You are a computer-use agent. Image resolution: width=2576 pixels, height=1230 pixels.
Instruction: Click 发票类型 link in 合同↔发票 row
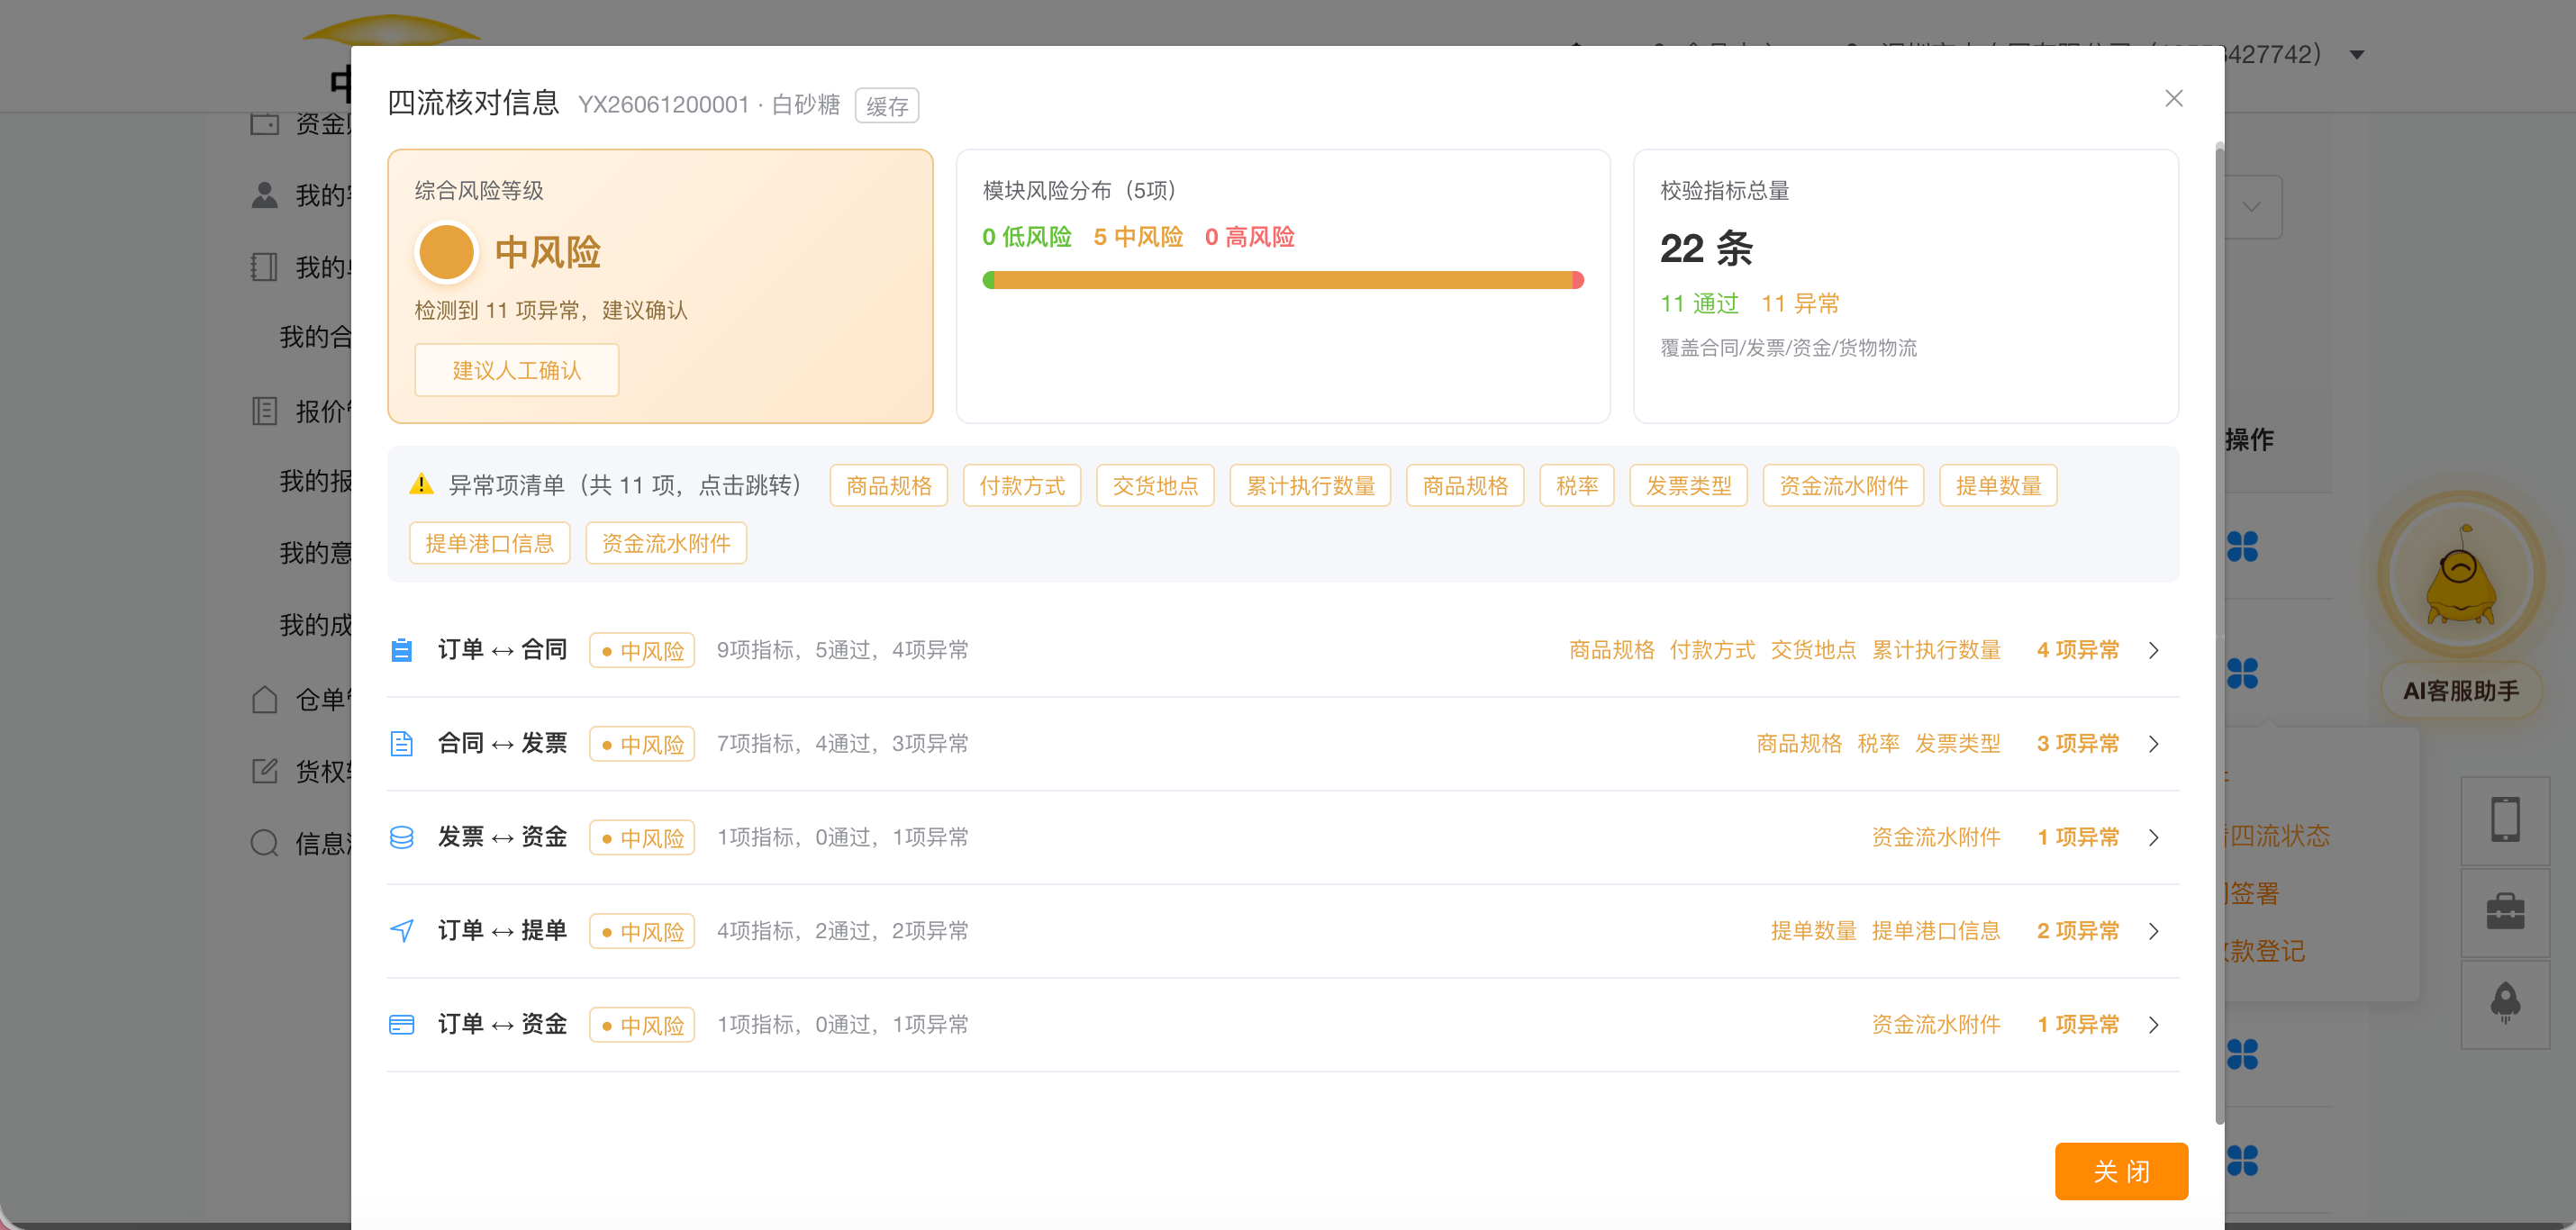click(x=1957, y=744)
